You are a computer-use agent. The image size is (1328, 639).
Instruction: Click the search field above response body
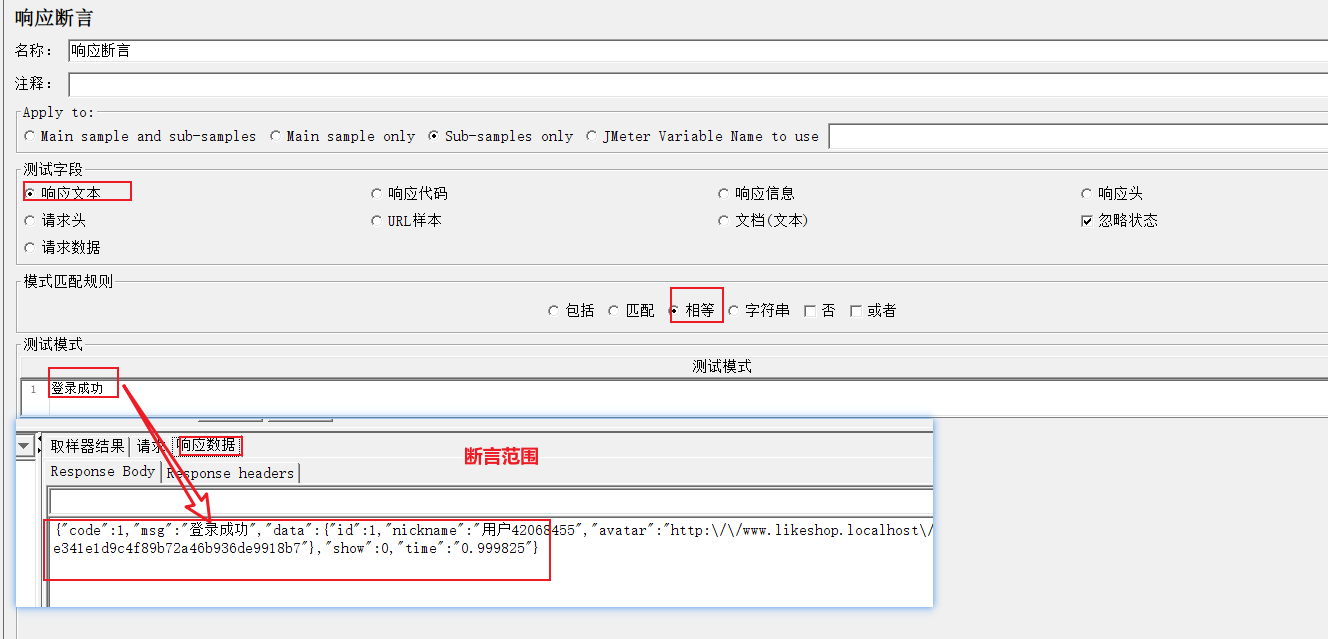pyautogui.click(x=490, y=502)
